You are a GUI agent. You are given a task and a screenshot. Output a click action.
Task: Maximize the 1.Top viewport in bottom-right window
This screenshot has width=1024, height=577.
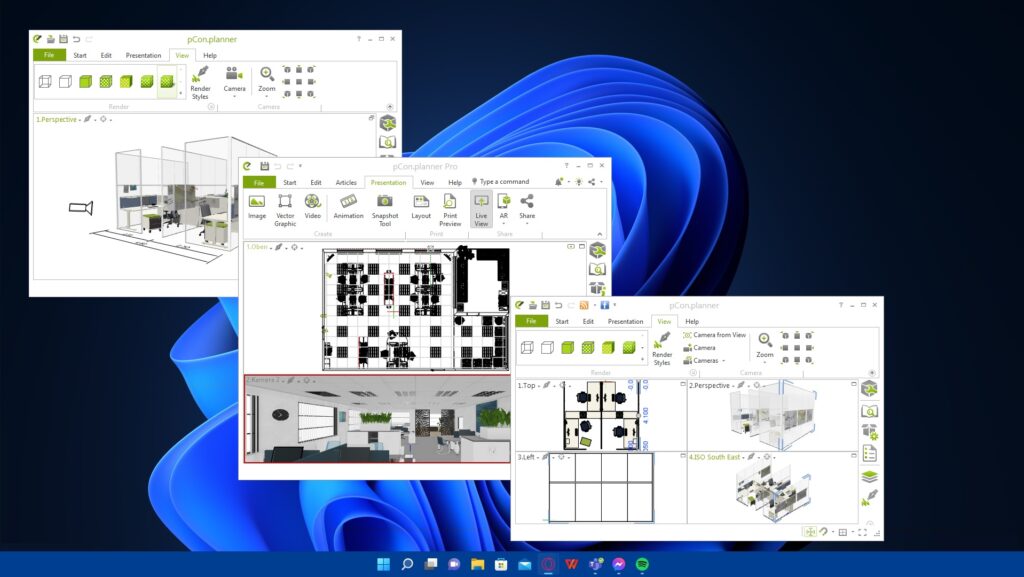pos(682,384)
